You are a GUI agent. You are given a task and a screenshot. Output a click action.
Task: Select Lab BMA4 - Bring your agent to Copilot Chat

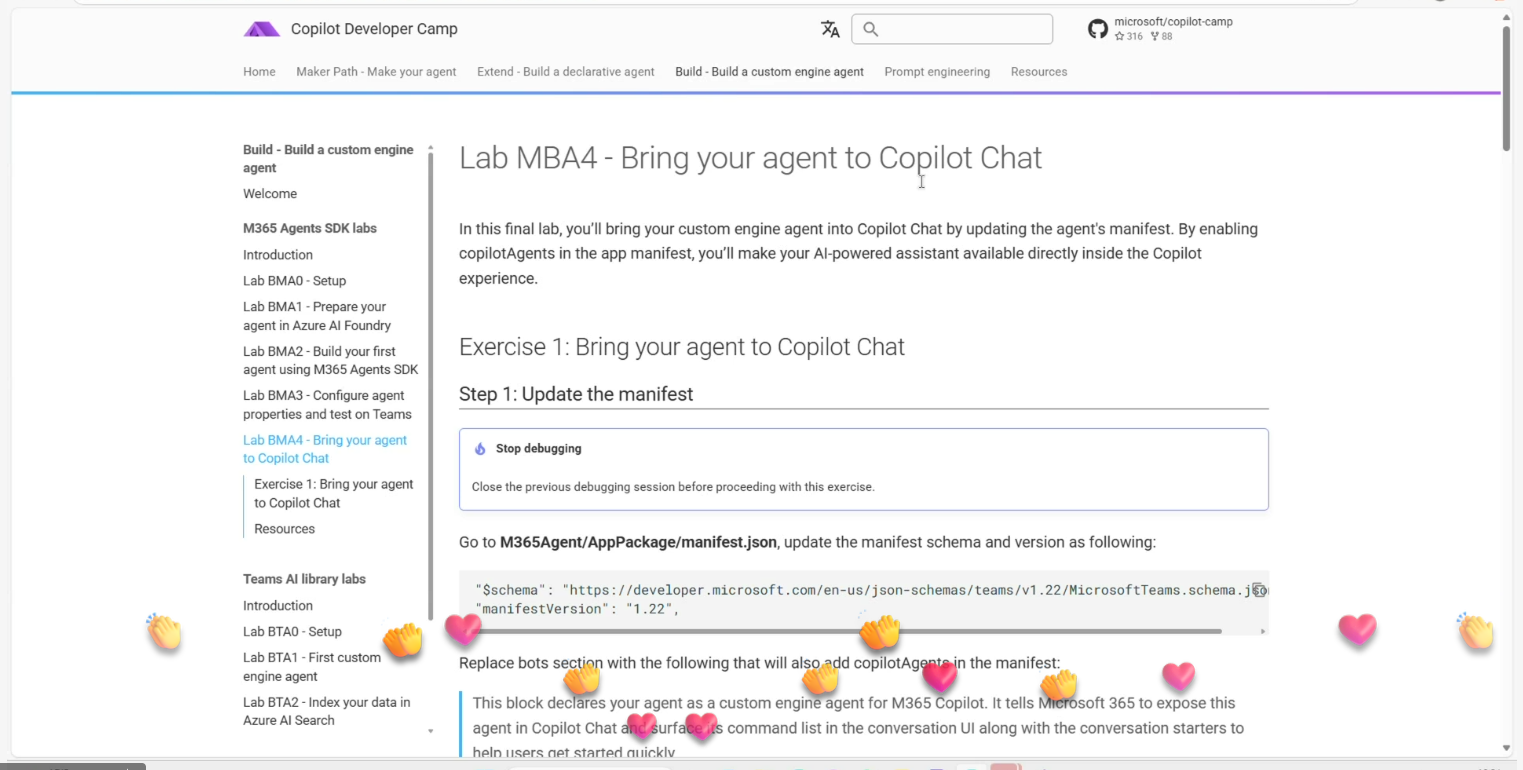coord(325,449)
